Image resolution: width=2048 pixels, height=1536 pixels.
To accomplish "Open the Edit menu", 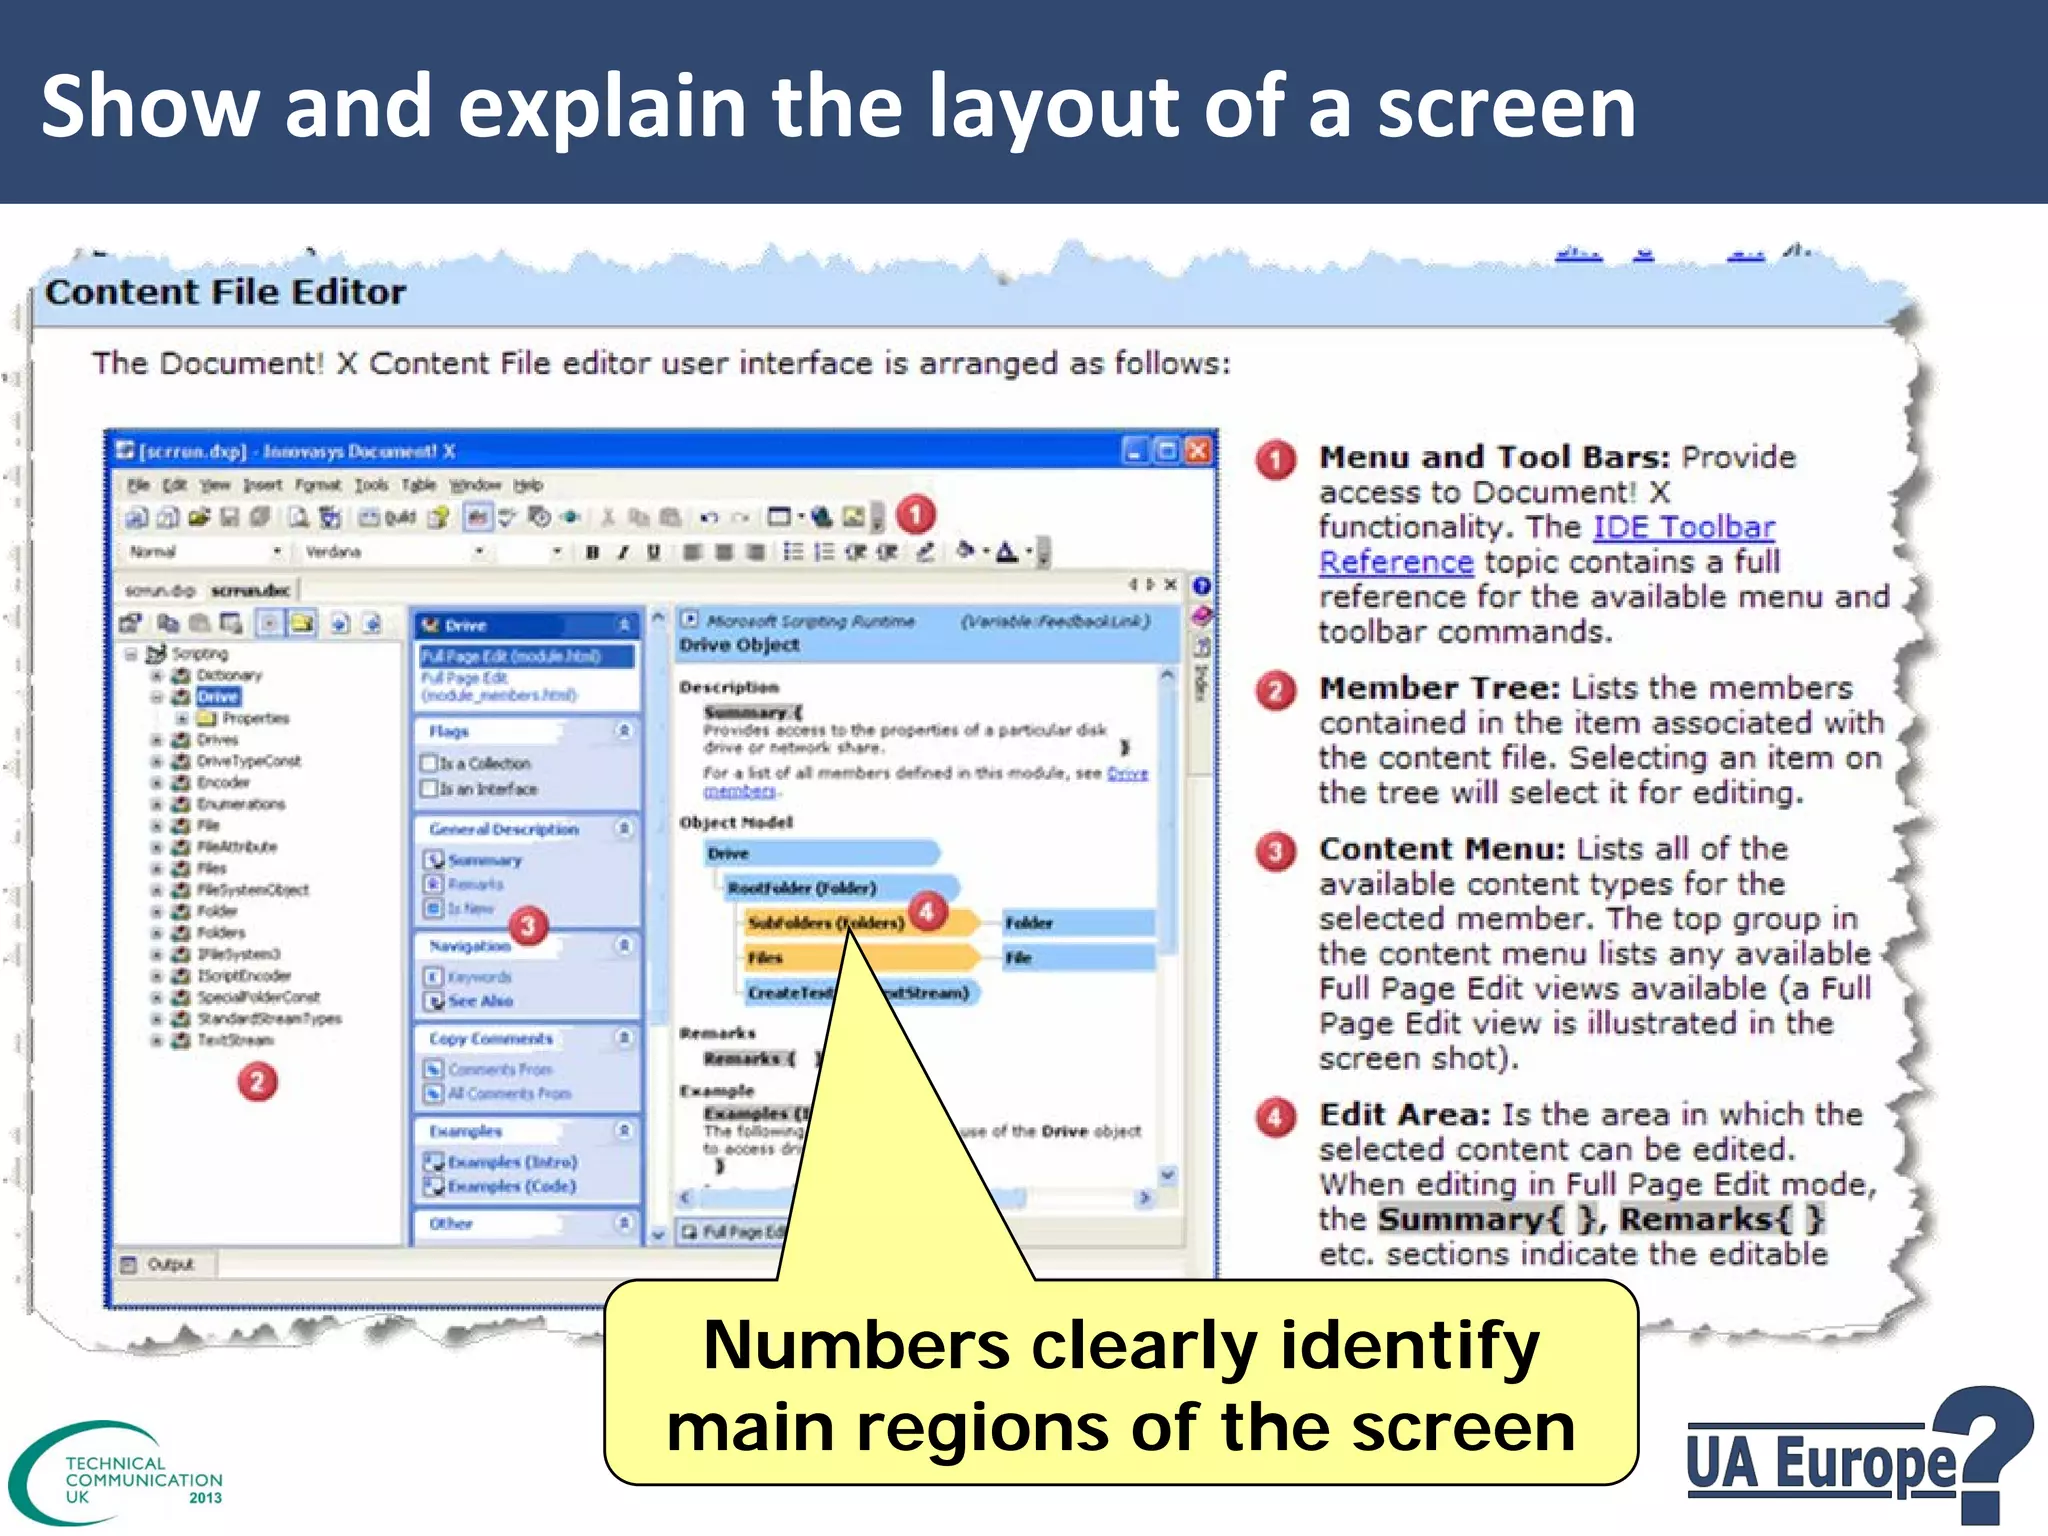I will point(175,485).
